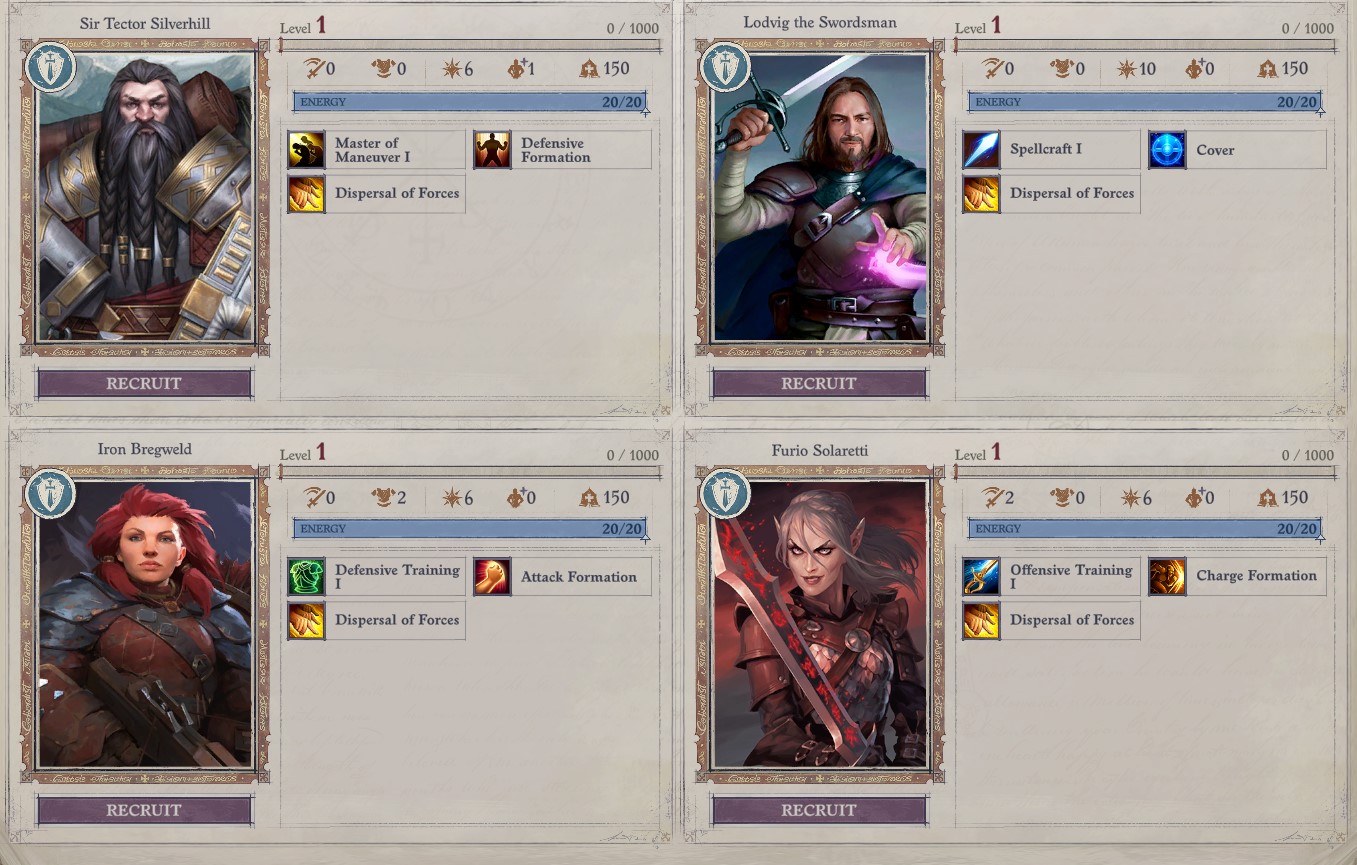Image resolution: width=1357 pixels, height=865 pixels.
Task: Click Furio's Offensive Training I icon
Action: (981, 577)
